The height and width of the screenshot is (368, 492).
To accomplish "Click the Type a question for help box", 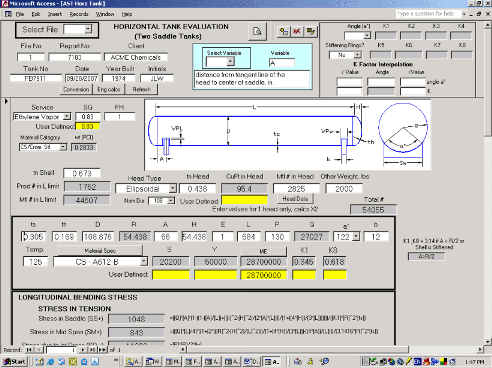I will click(x=429, y=14).
